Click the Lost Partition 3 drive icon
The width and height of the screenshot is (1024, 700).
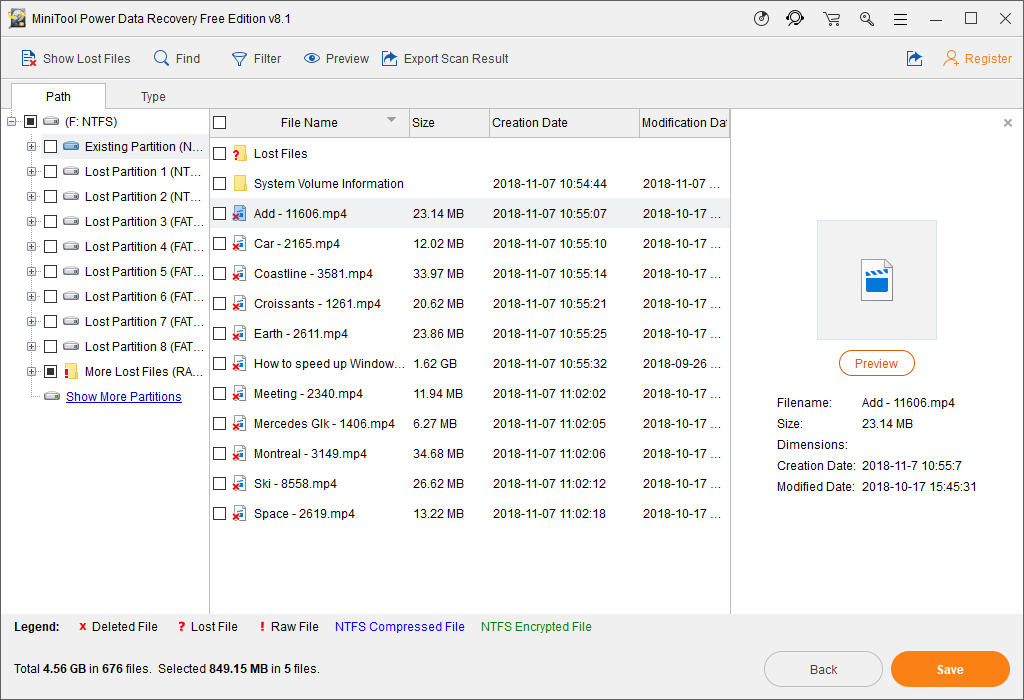(x=71, y=221)
